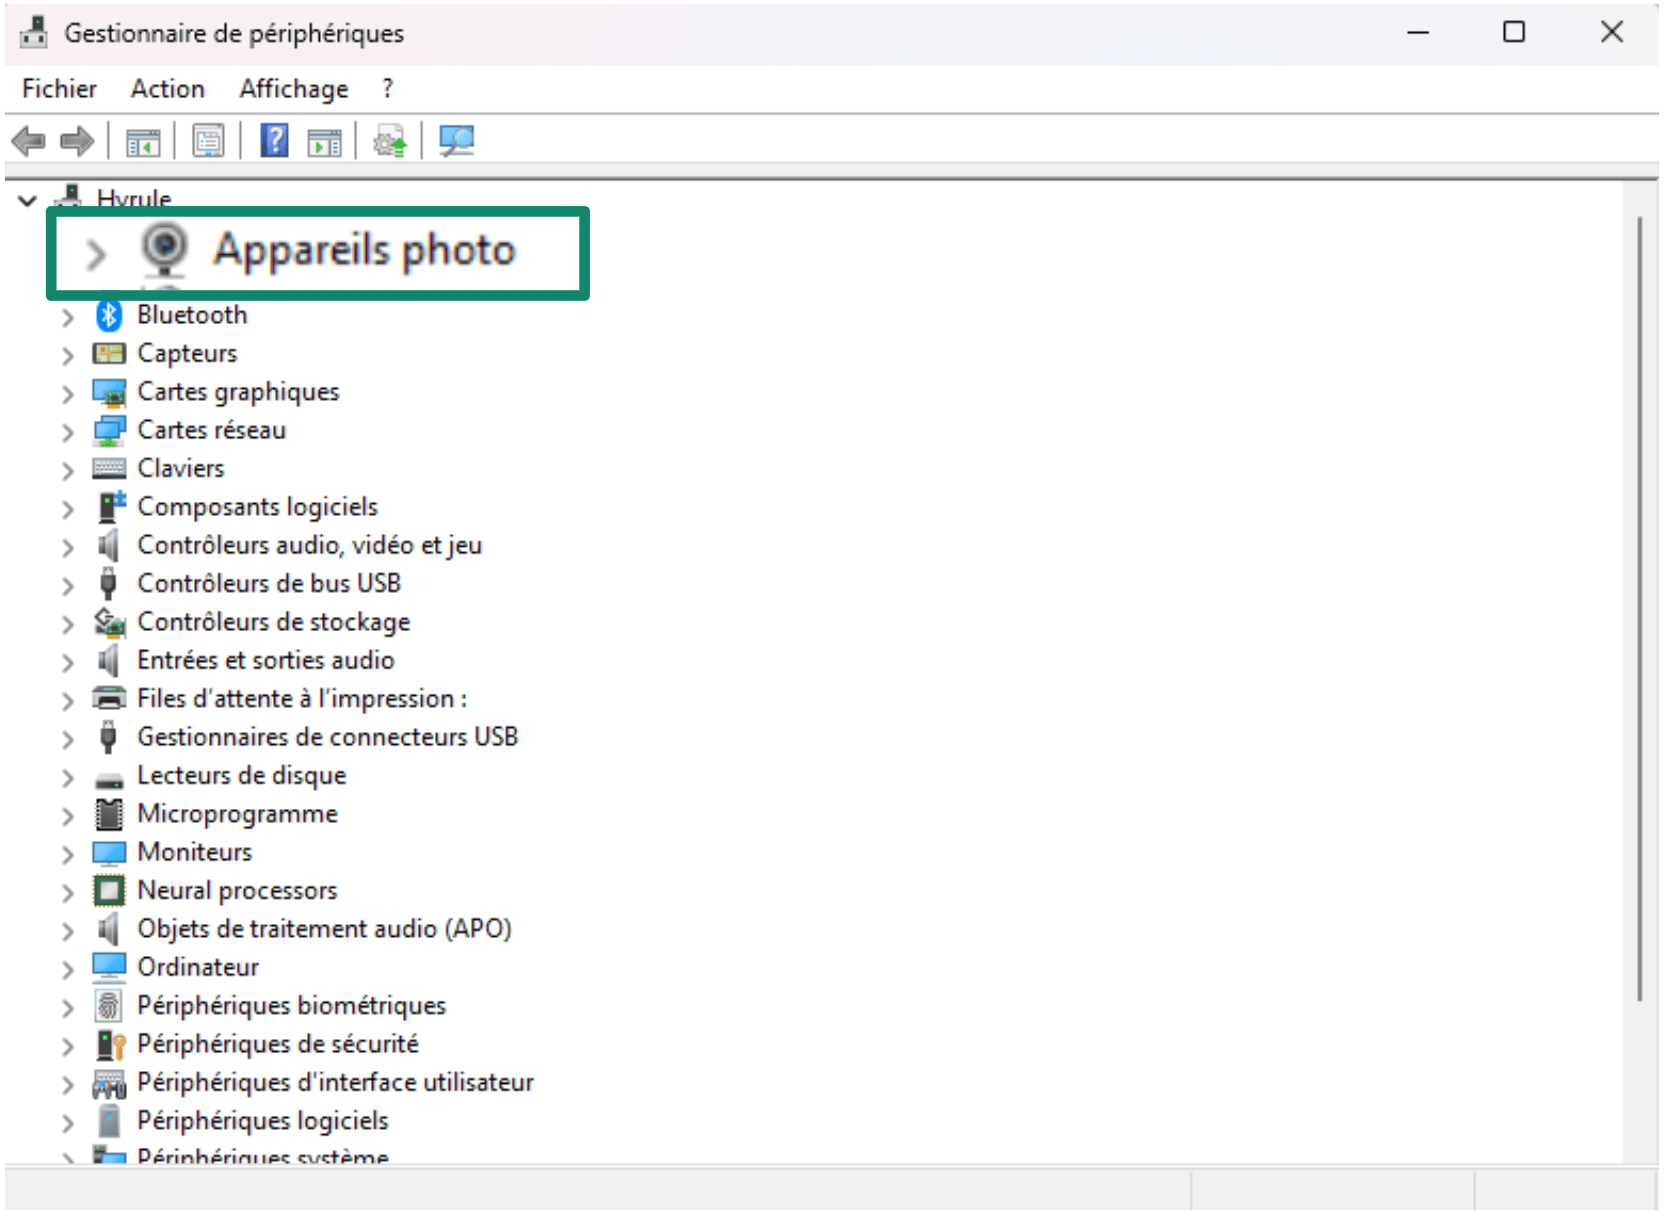Select the Claviers tree entry
The image size is (1665, 1215).
tap(180, 468)
